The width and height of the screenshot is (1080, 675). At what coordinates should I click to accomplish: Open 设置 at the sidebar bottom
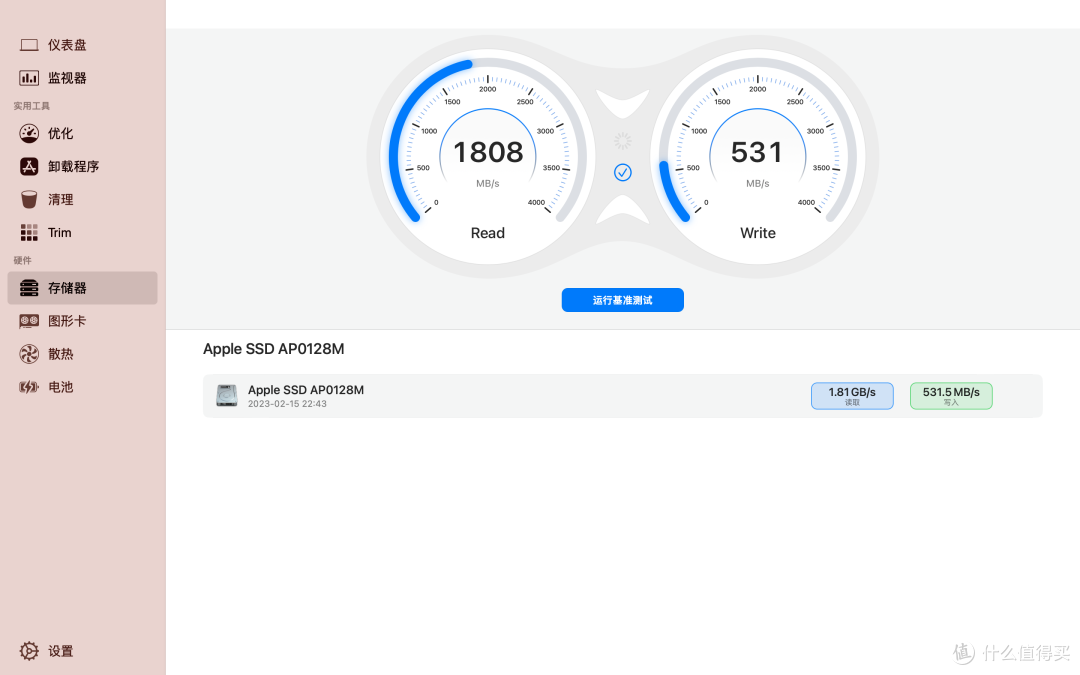coord(83,651)
